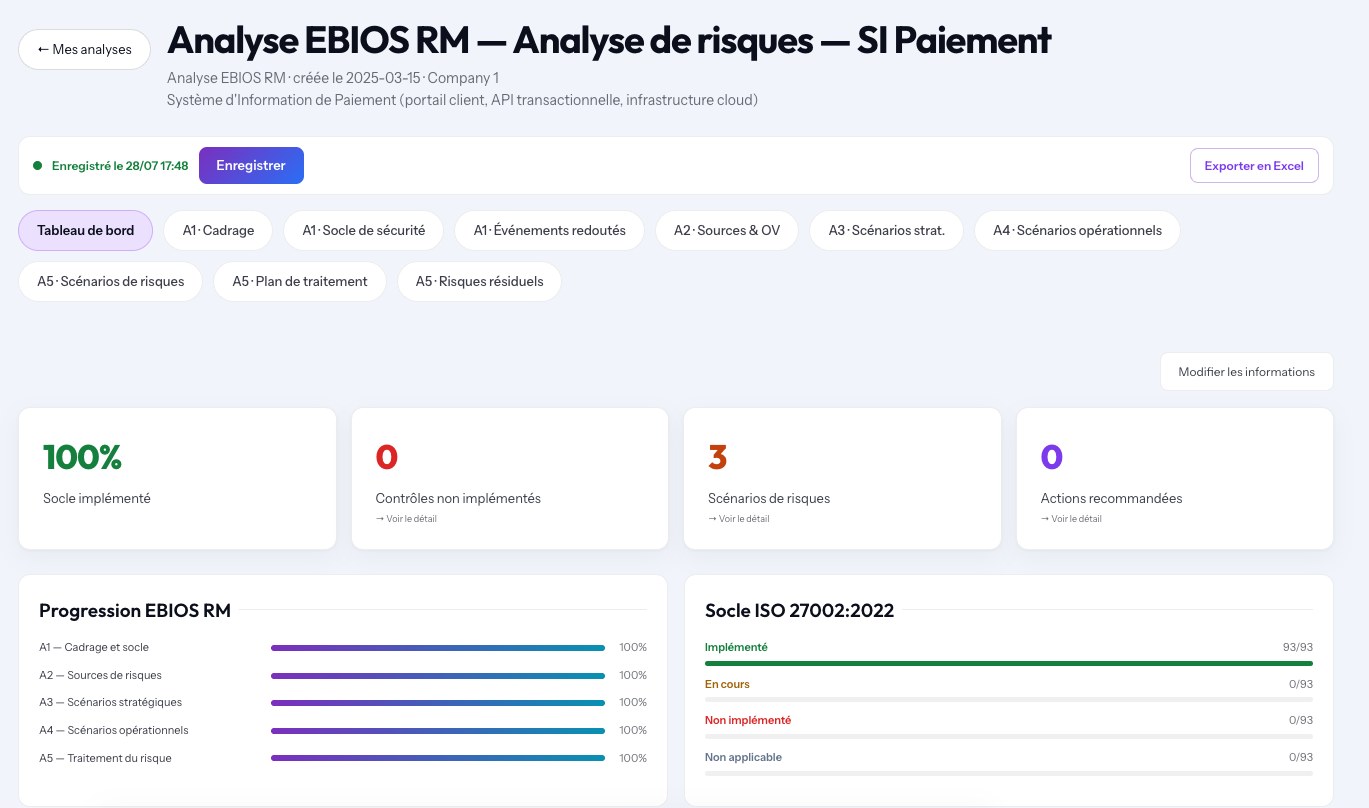Open Modifier les informations
Viewport: 1369px width, 808px height.
[1246, 372]
